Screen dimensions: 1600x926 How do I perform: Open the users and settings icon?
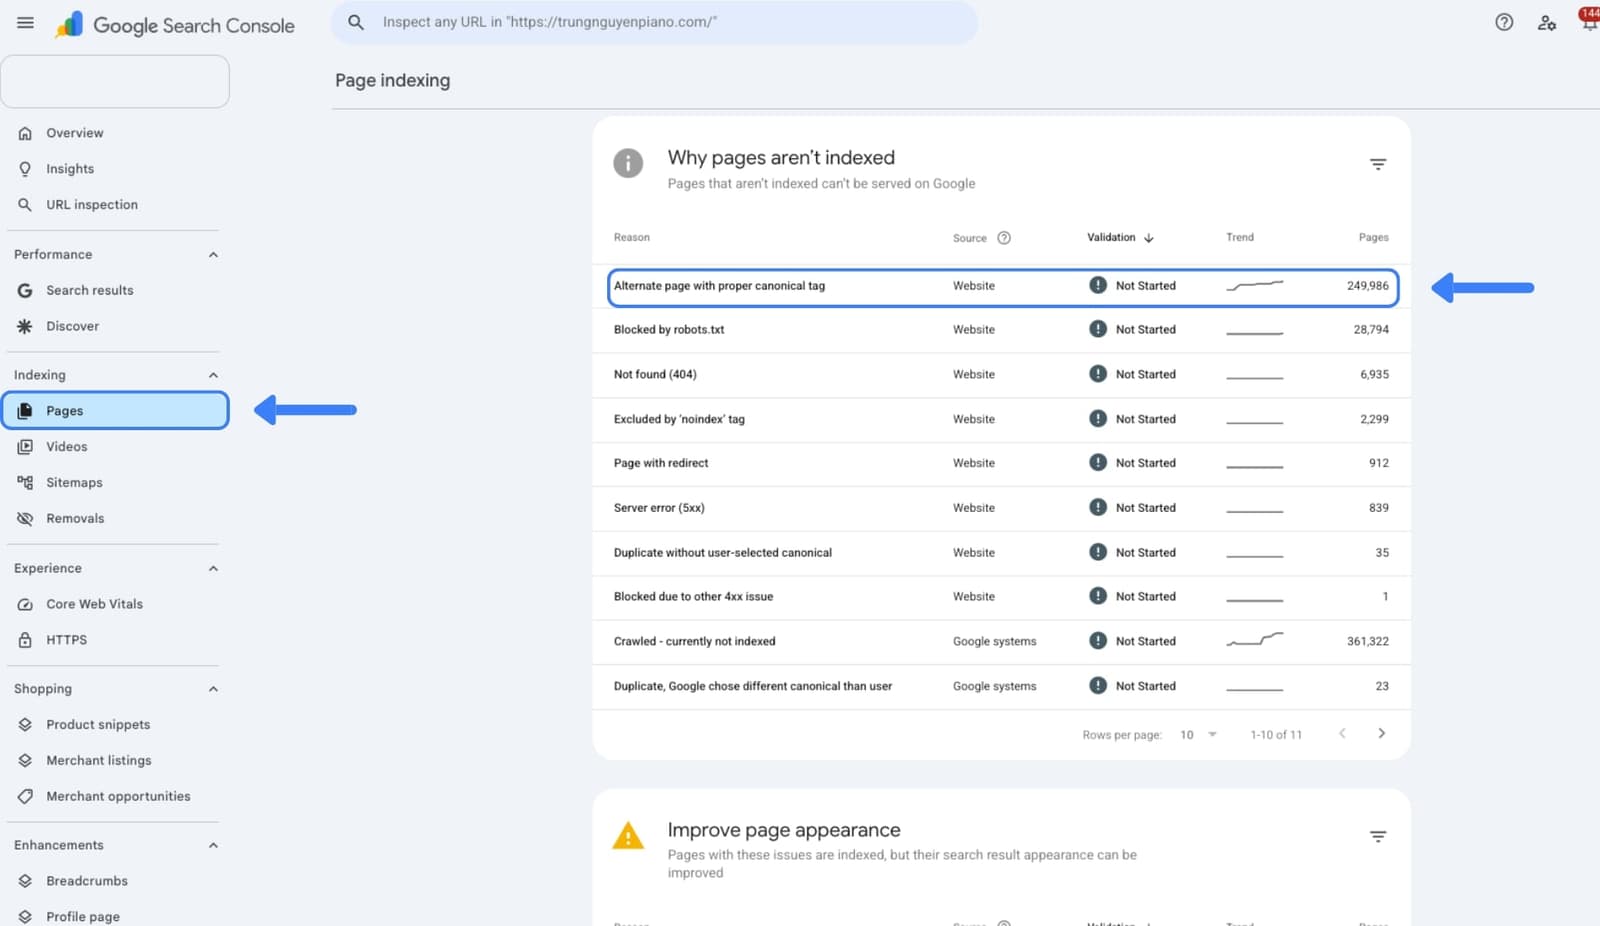coord(1547,22)
